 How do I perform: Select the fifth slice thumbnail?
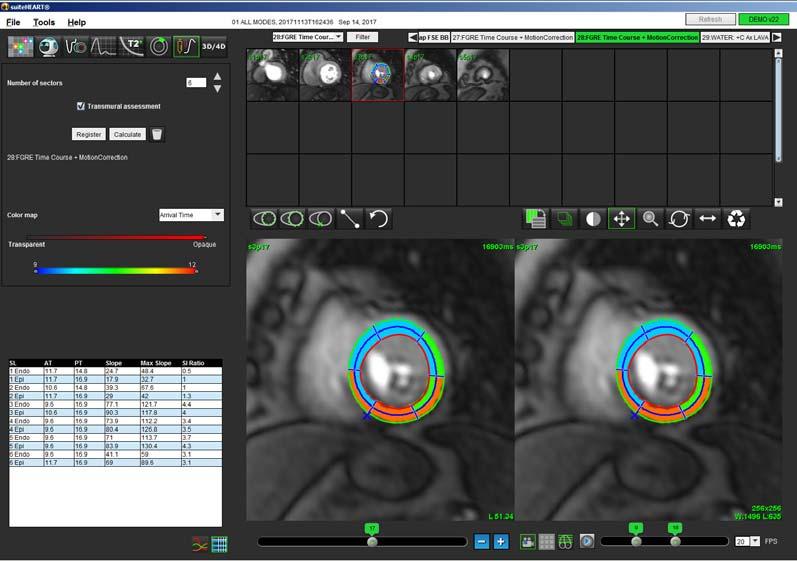pos(483,75)
